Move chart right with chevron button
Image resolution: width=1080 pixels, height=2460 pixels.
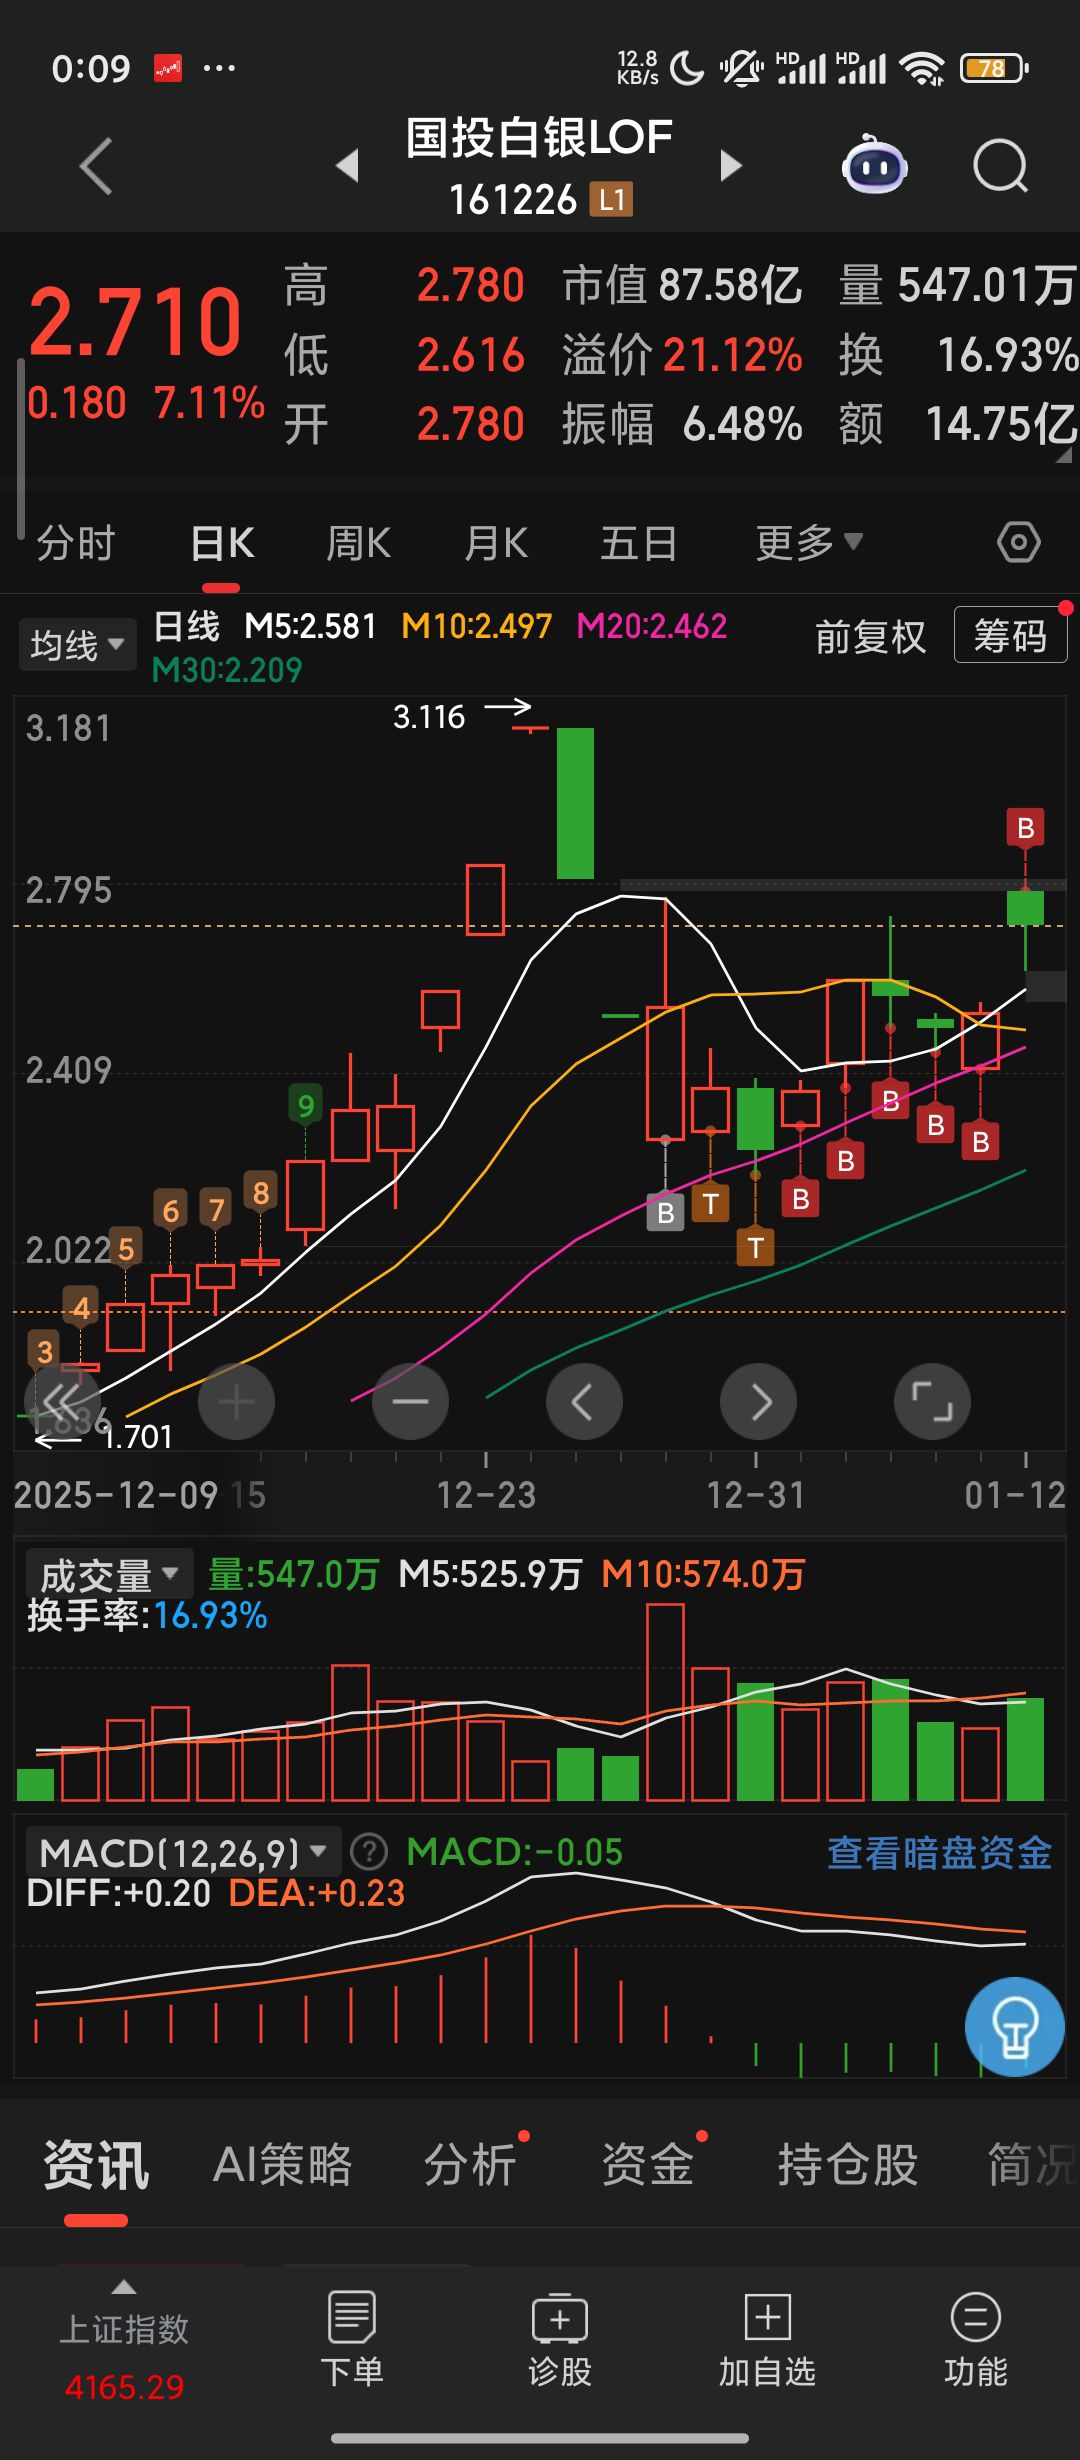[x=758, y=1402]
